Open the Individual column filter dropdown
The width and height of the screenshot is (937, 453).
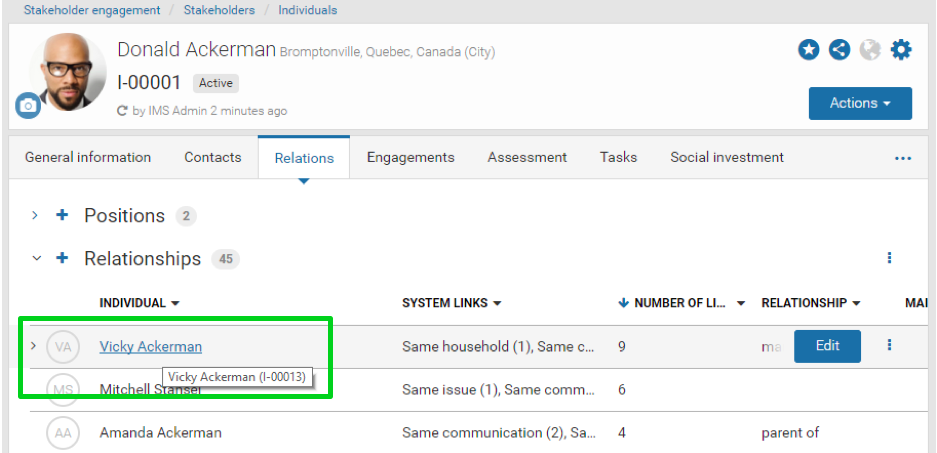tap(176, 303)
